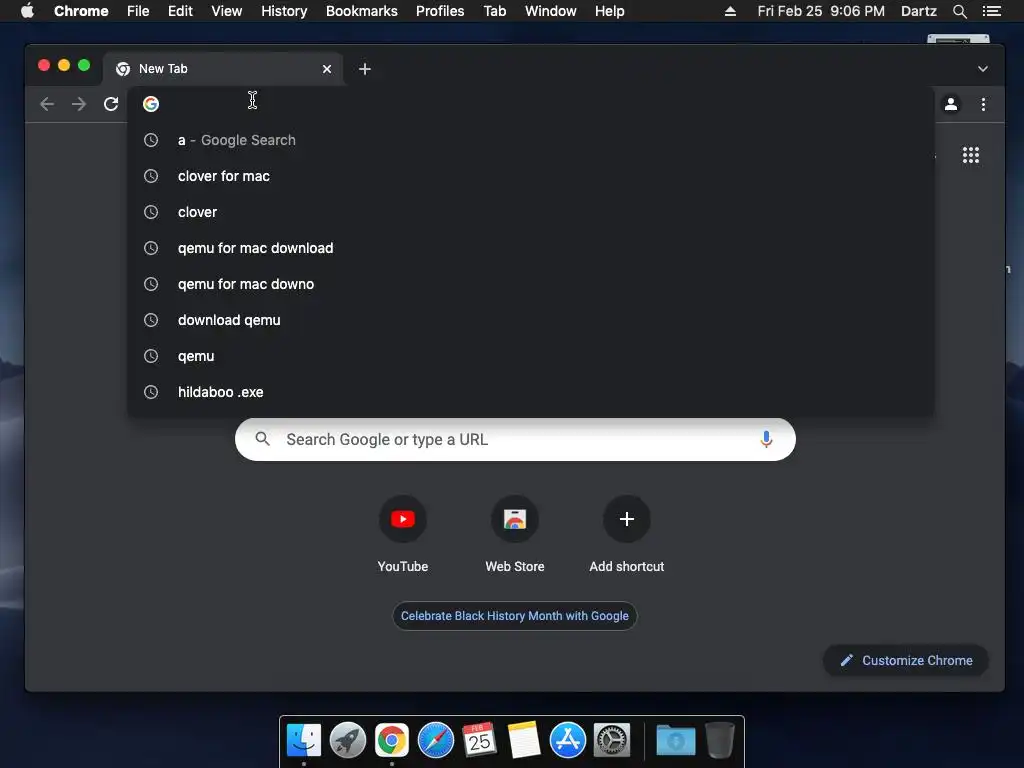1024x768 pixels.
Task: Open the Profiles menu
Action: pyautogui.click(x=440, y=11)
